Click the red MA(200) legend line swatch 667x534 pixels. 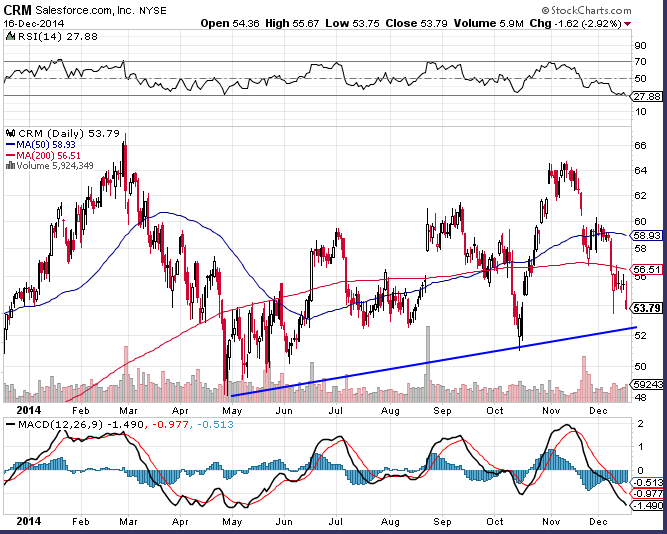pos(10,155)
